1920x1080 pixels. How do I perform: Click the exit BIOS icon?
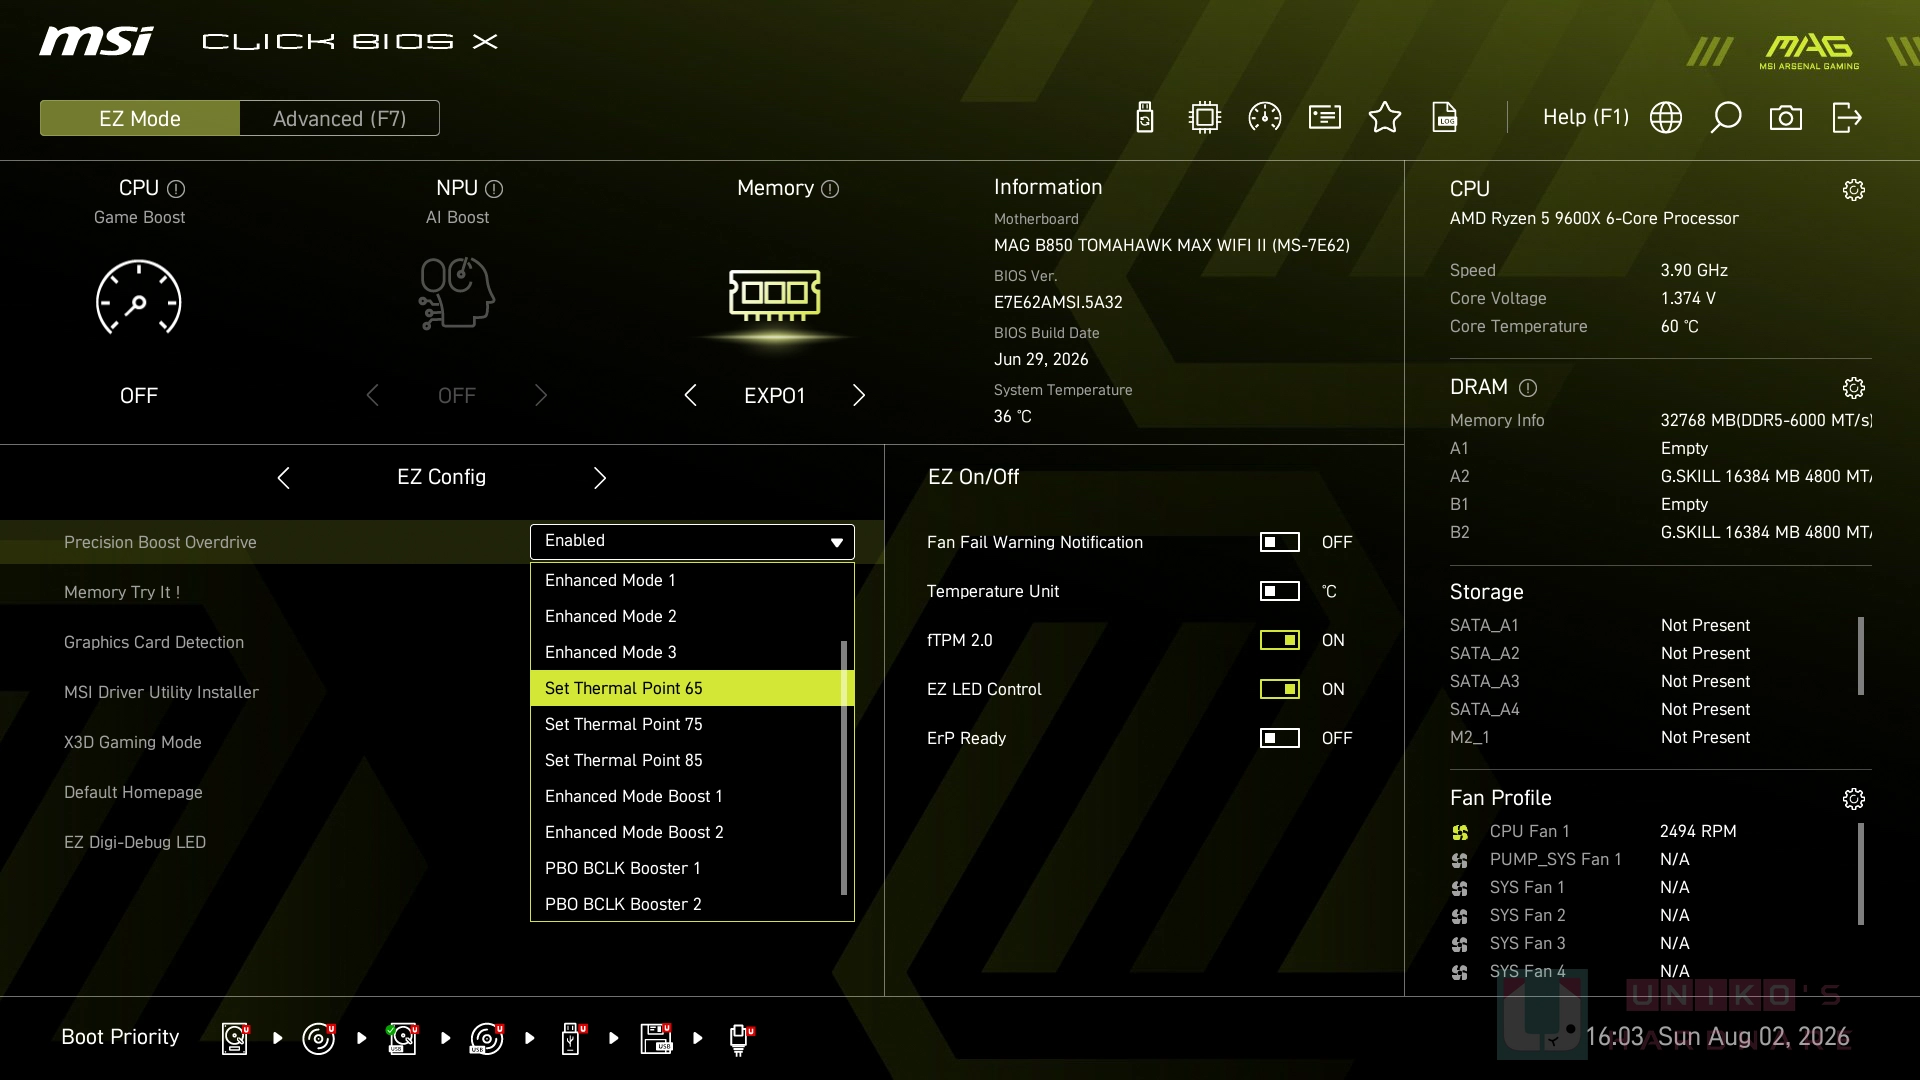(x=1847, y=118)
